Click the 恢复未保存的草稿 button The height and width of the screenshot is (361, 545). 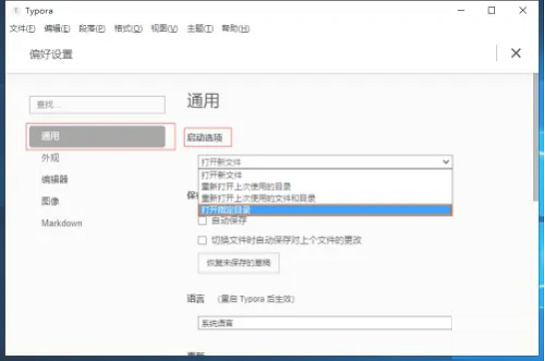click(x=238, y=263)
